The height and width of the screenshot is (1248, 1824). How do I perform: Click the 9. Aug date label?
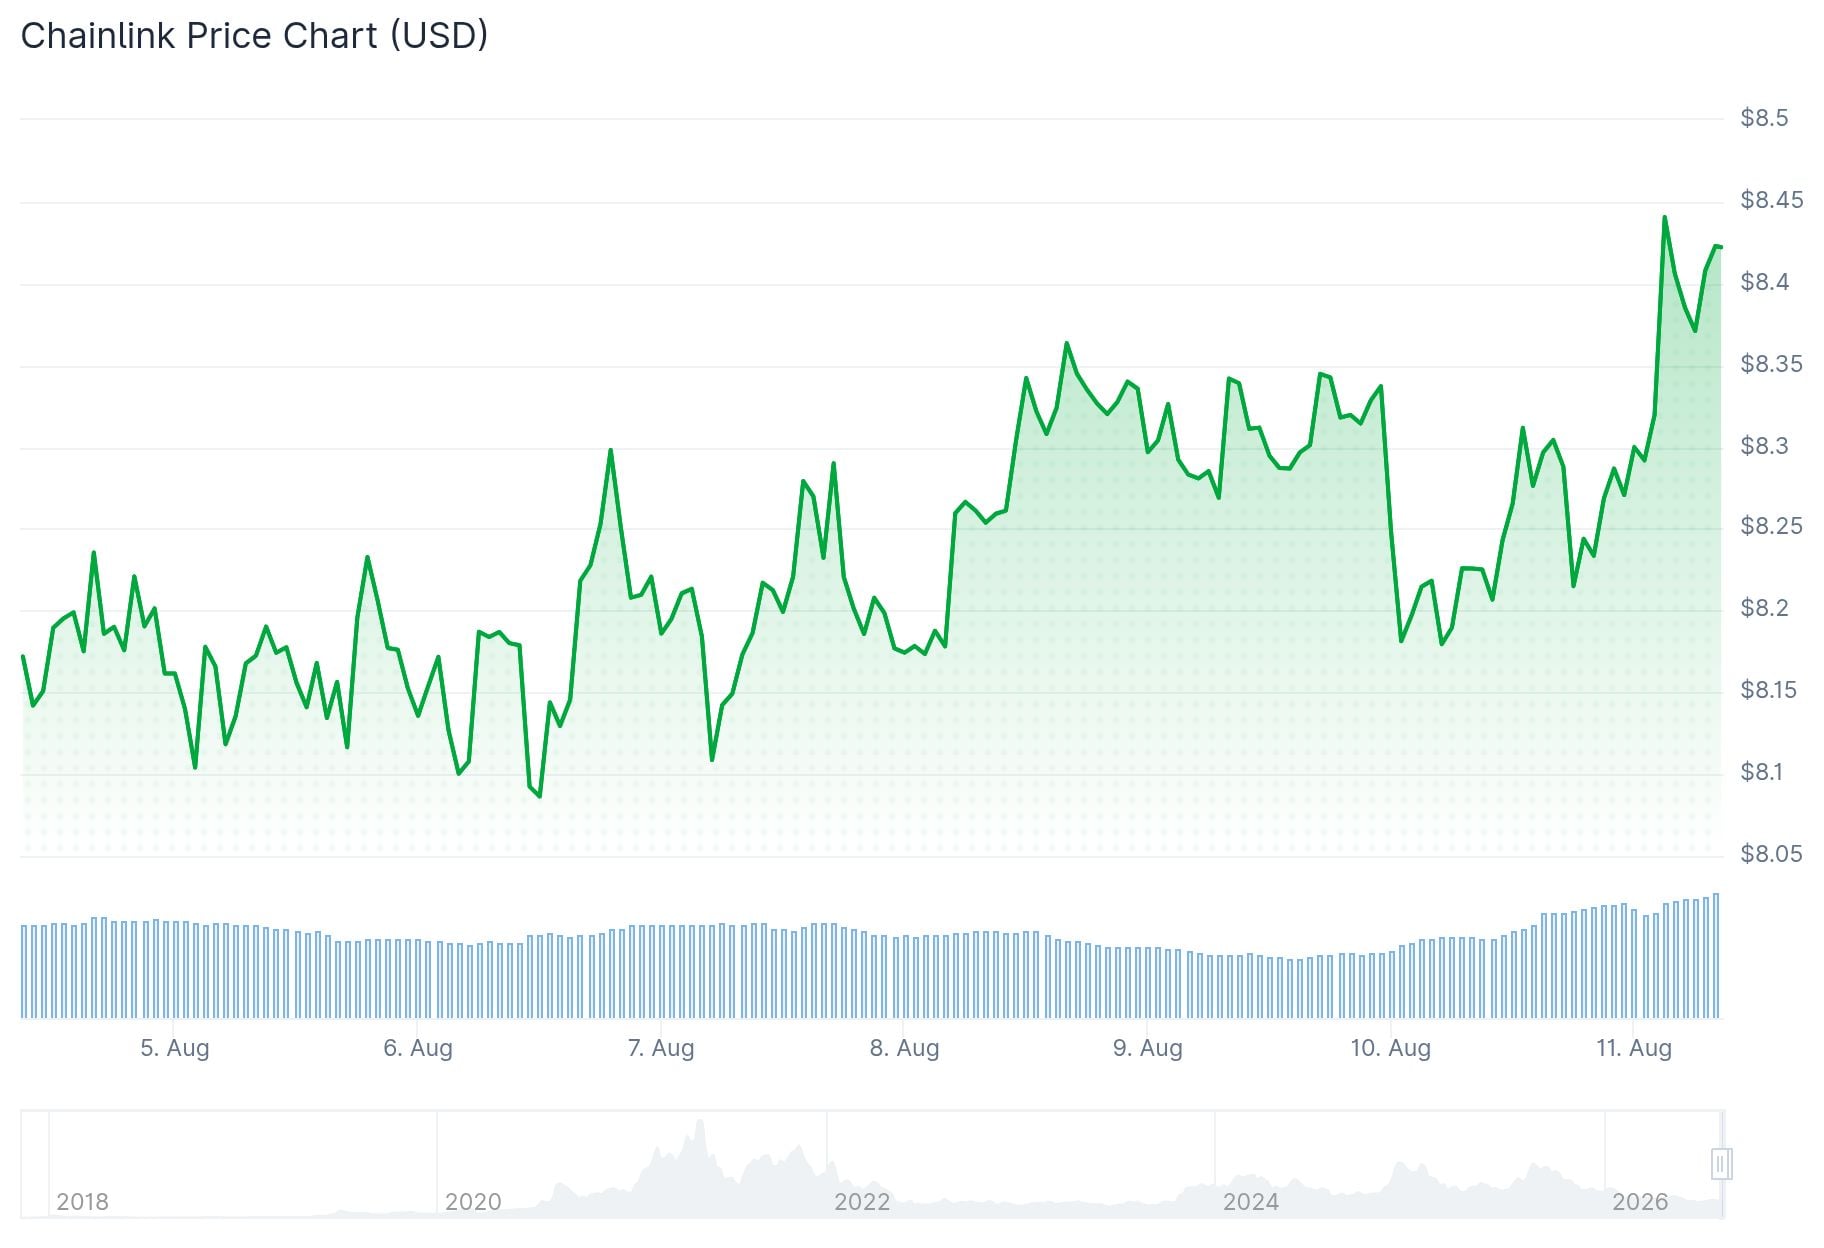pyautogui.click(x=1148, y=1048)
